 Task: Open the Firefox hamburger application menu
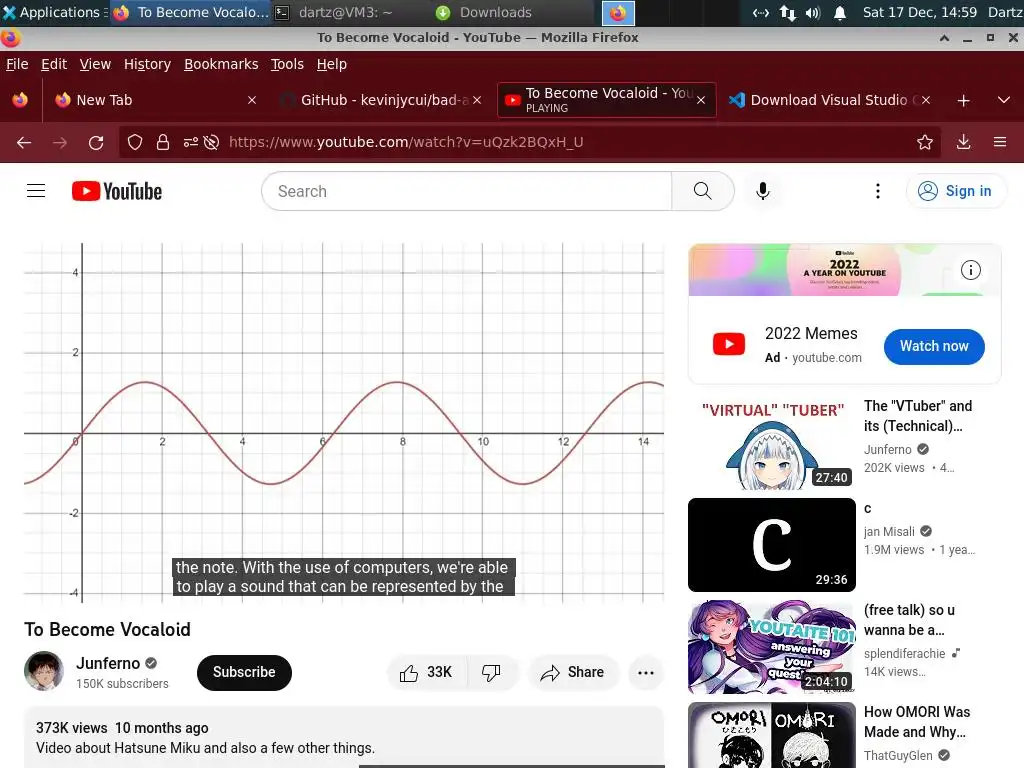(x=1000, y=142)
